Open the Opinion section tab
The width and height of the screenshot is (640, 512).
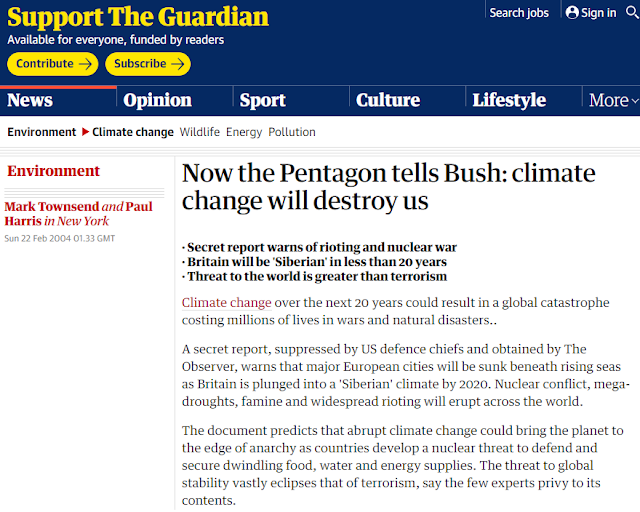[x=158, y=100]
